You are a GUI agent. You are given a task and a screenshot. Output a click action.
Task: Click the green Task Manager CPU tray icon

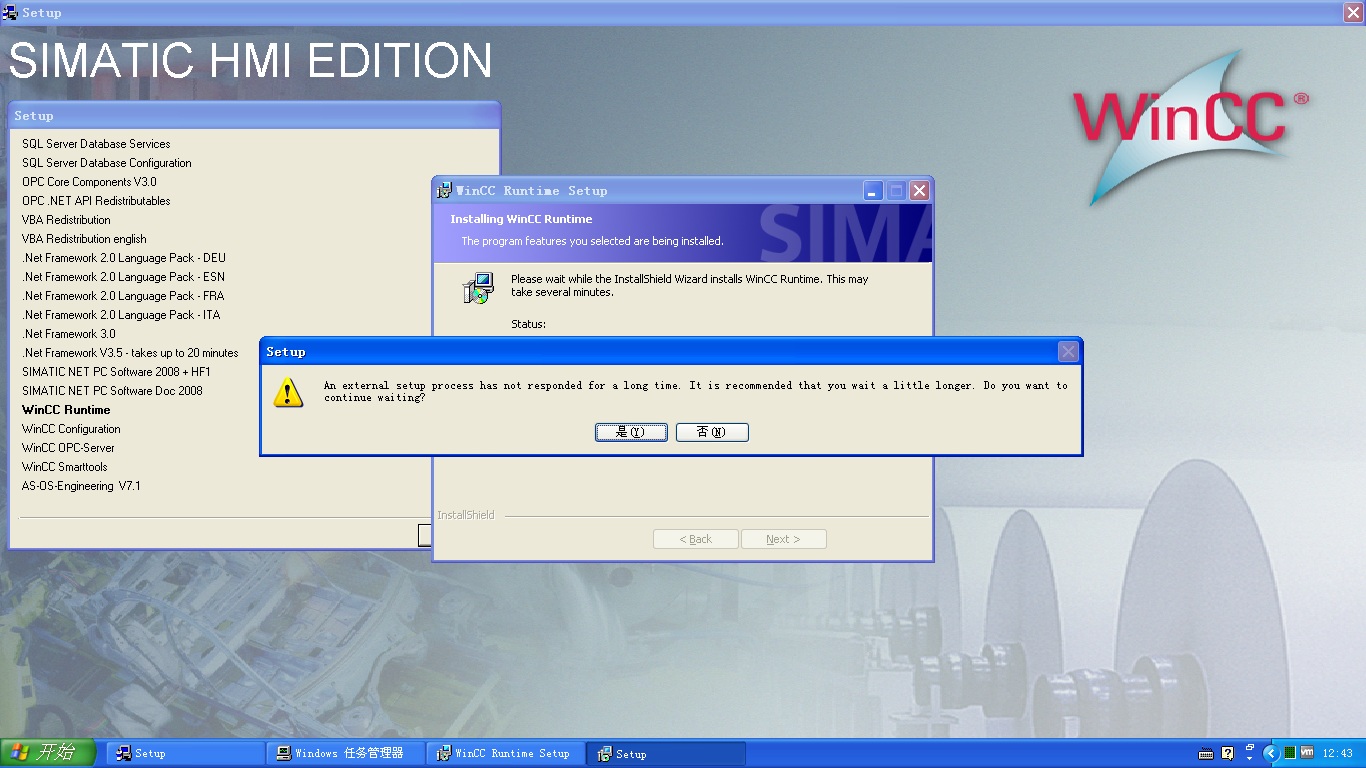(x=1290, y=753)
